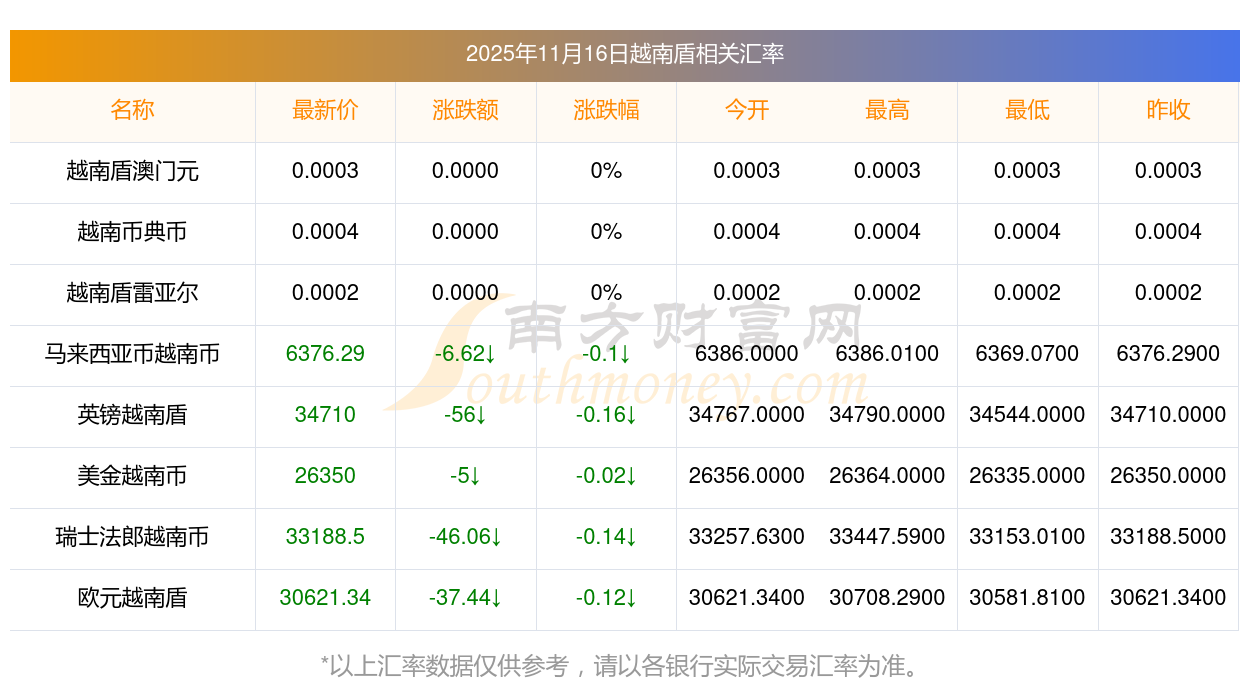Open the 美金越南币 row name
This screenshot has height=697, width=1250.
point(132,476)
